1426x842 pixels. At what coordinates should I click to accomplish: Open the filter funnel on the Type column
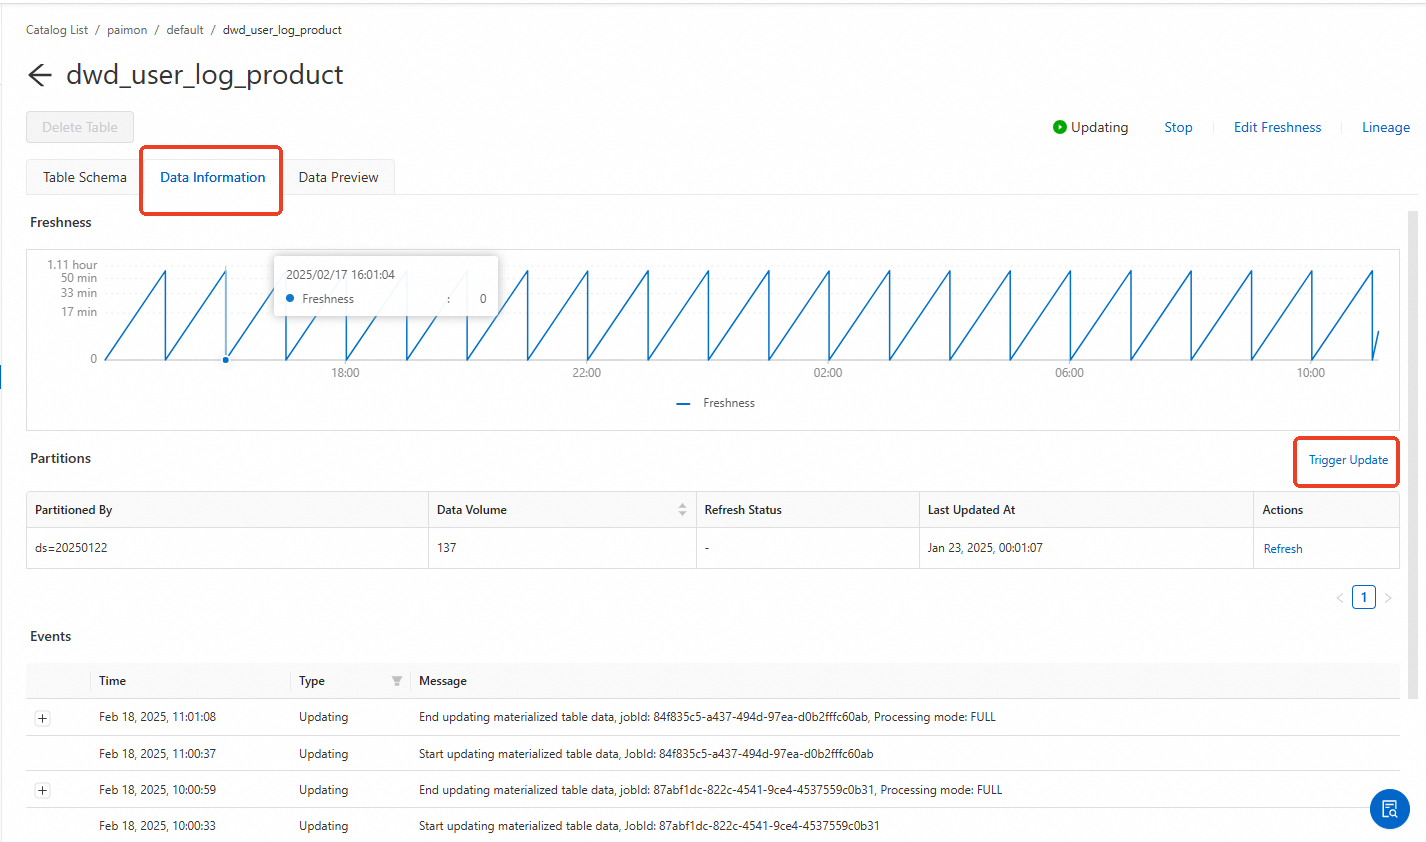coord(396,680)
